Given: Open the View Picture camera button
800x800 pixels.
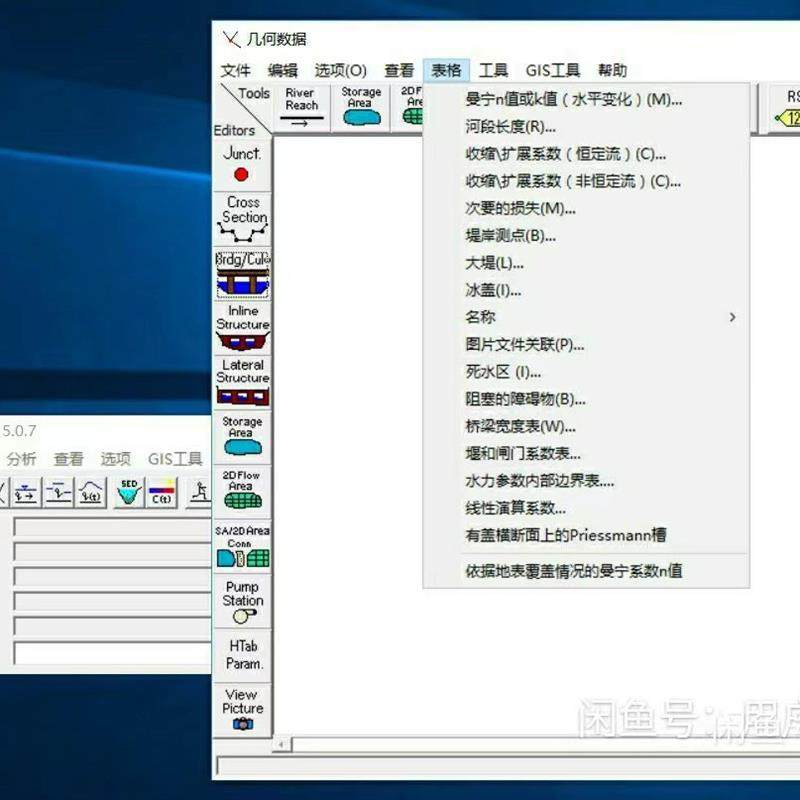Looking at the screenshot, I should pos(242,710).
